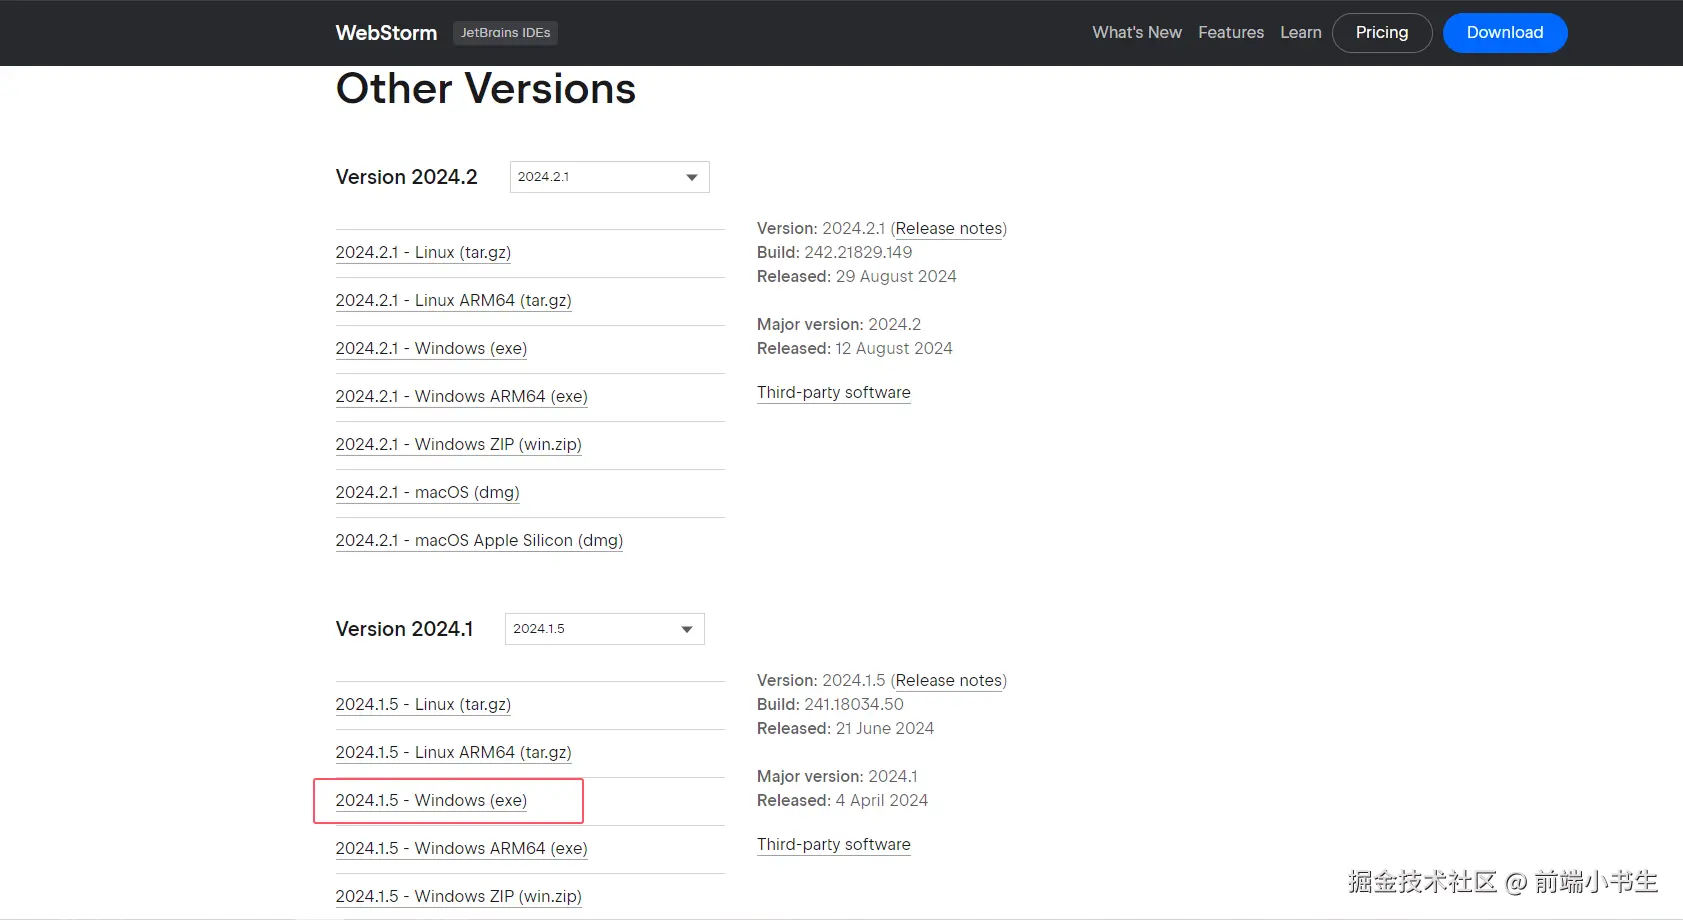Viewport: 1683px width, 920px height.
Task: Open Third-party software link for 2024.2
Action: pyautogui.click(x=834, y=393)
